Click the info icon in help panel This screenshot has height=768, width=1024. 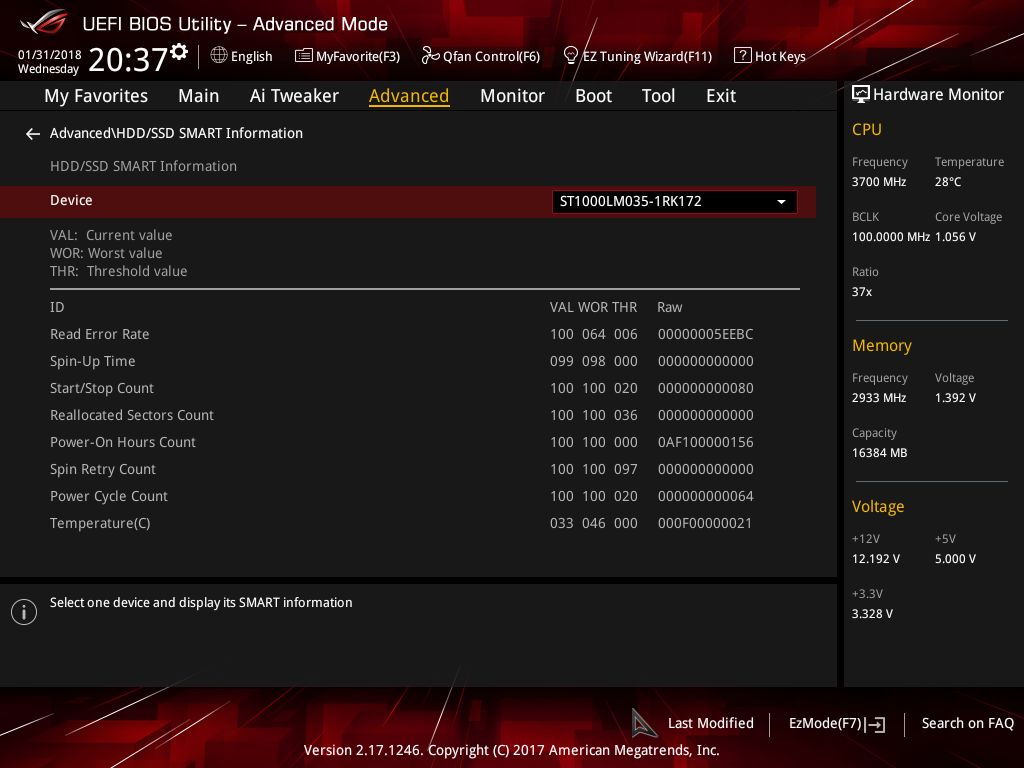click(24, 612)
